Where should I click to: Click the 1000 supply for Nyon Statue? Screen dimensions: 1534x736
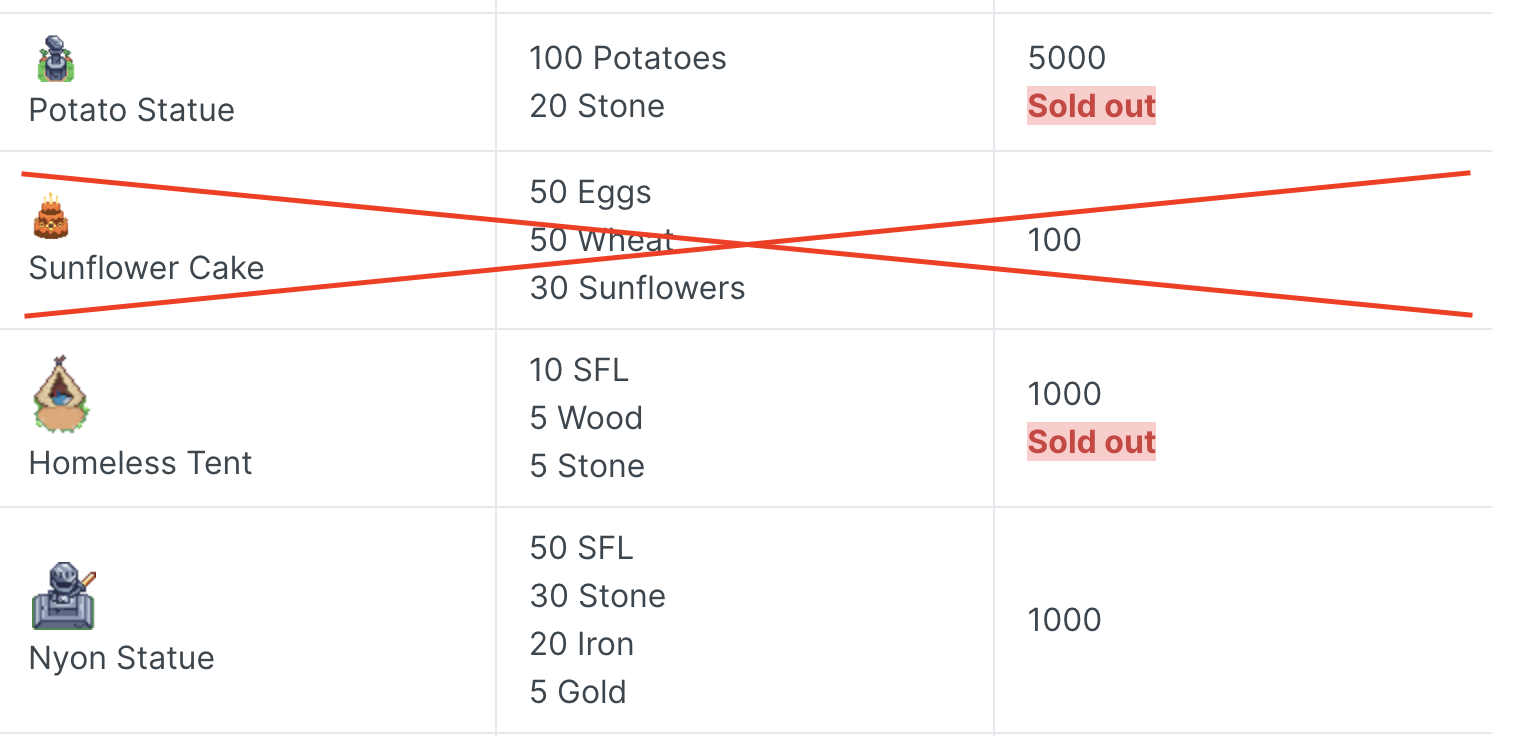(1065, 620)
